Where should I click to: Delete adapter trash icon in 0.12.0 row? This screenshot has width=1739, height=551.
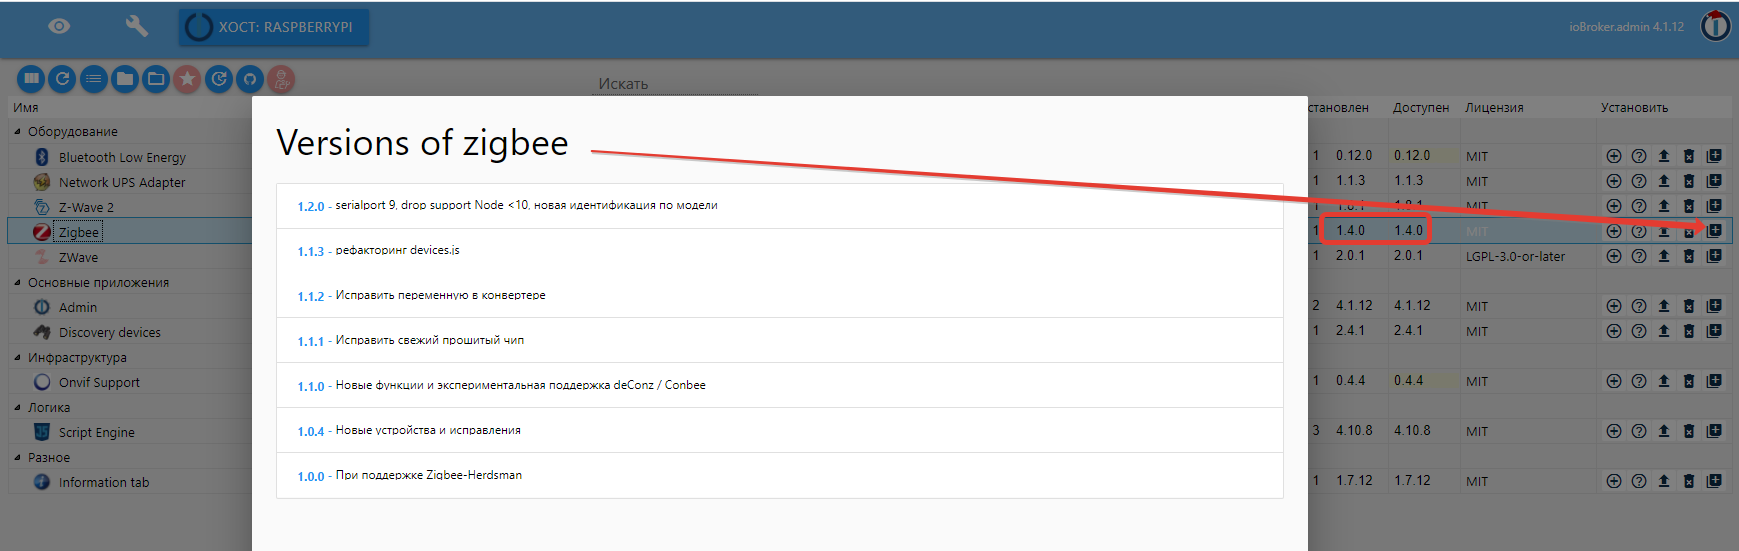tap(1689, 156)
